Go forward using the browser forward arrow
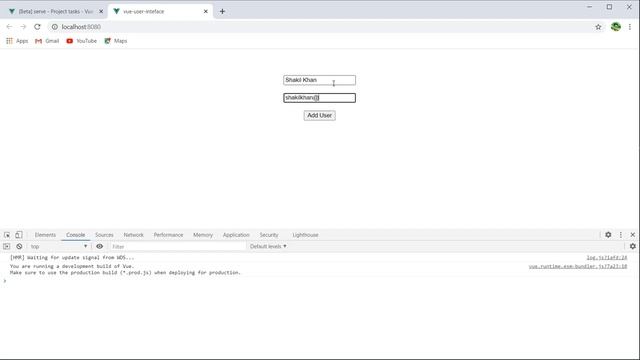 pos(23,27)
